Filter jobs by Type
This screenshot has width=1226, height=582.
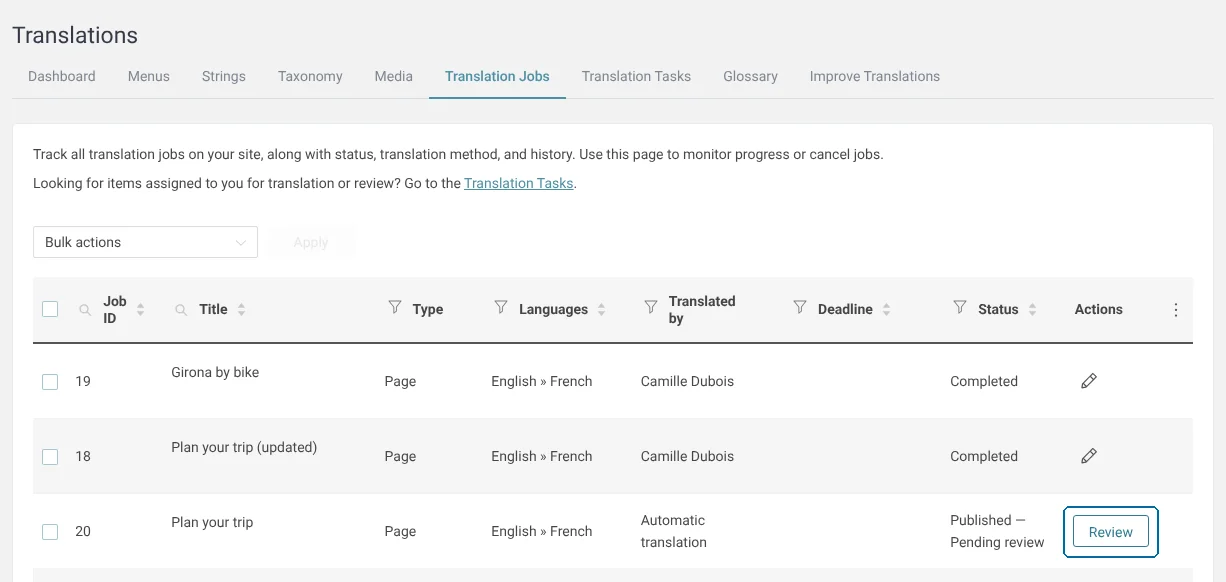pos(395,308)
